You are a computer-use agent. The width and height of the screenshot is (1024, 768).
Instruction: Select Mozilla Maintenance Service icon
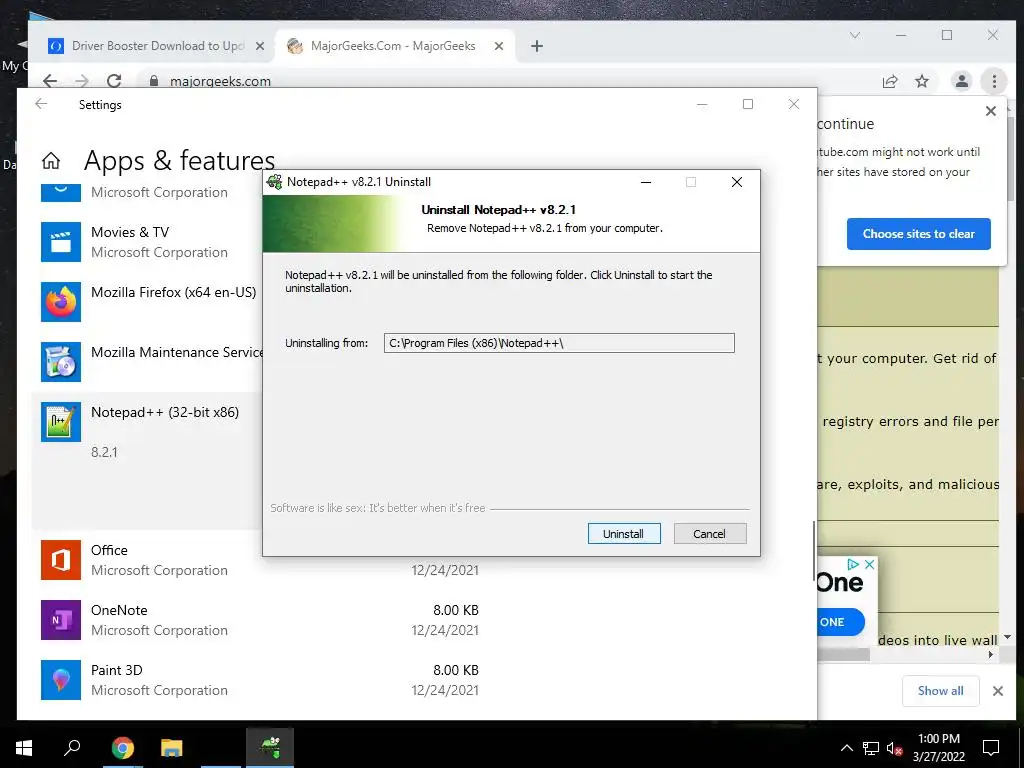[61, 362]
